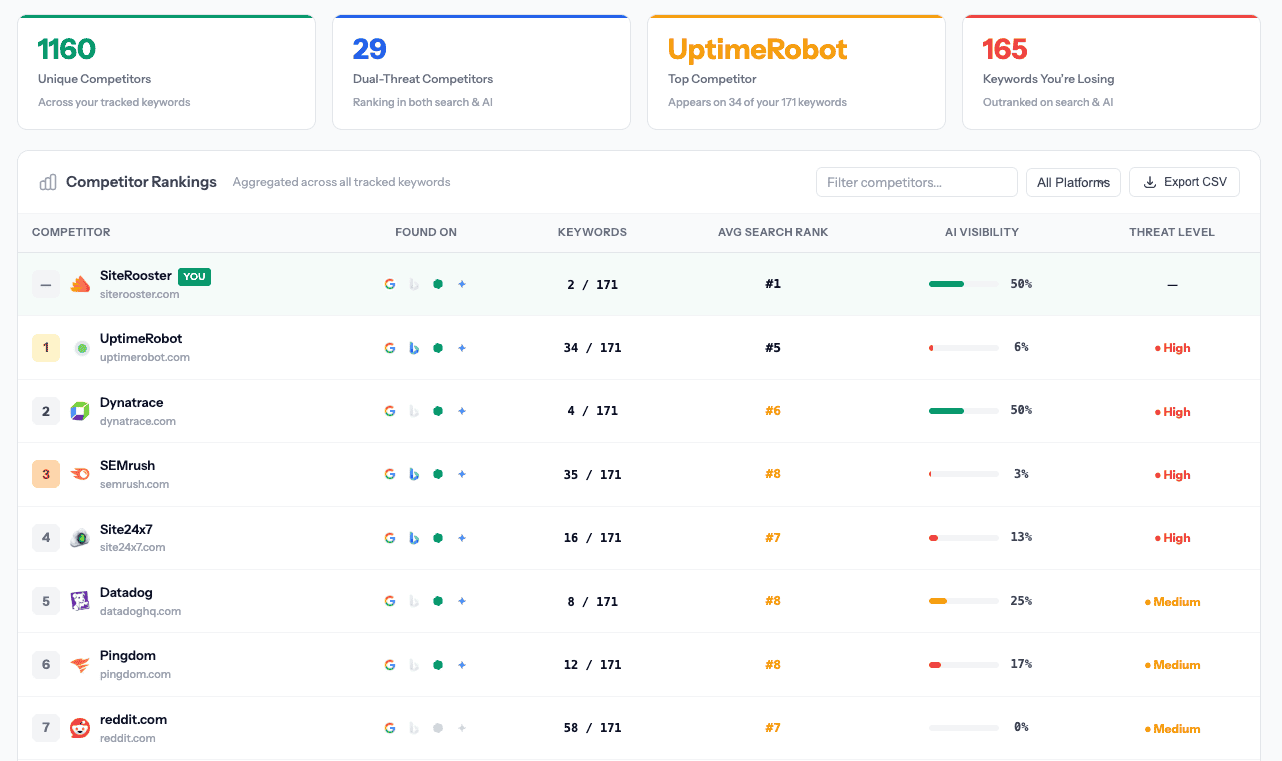The width and height of the screenshot is (1282, 761).
Task: Open the All Platforms dropdown
Action: tap(1073, 182)
